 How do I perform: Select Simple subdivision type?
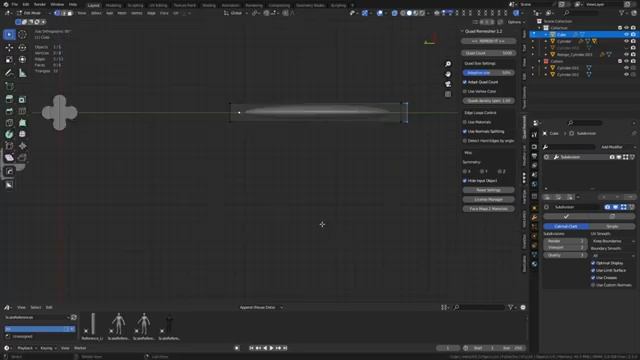(612, 226)
